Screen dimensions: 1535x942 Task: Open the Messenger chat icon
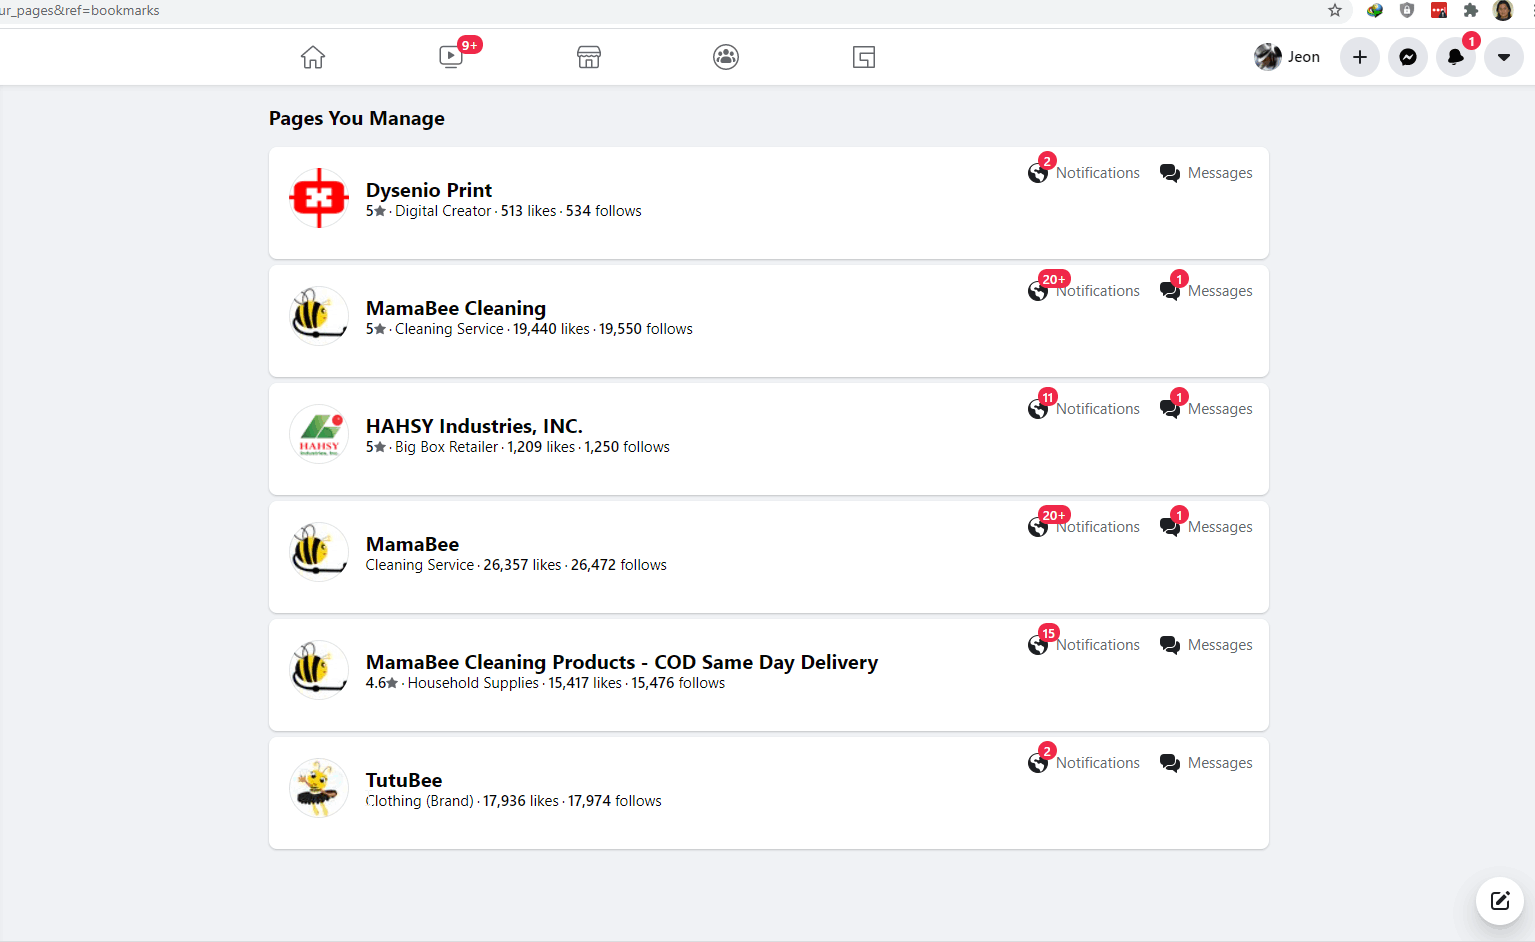pos(1408,57)
